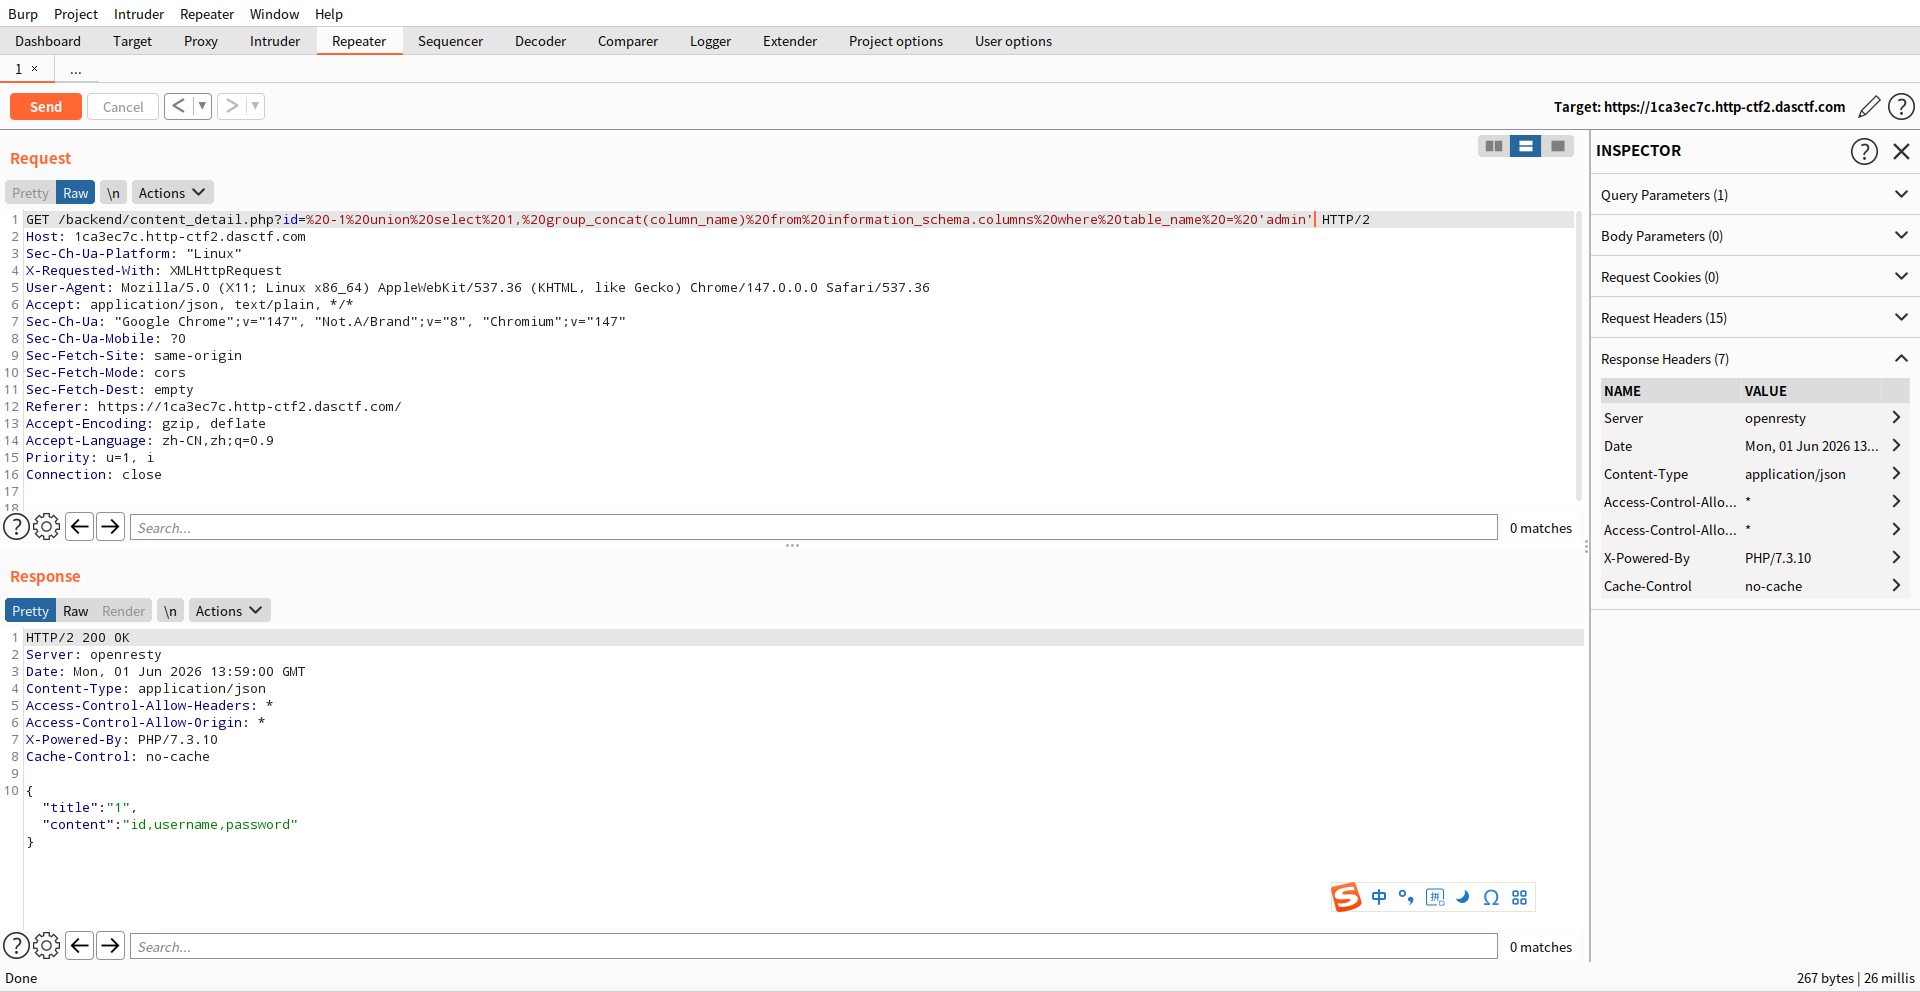The height and width of the screenshot is (992, 1920).
Task: Open request search settings gear
Action: pos(47,527)
